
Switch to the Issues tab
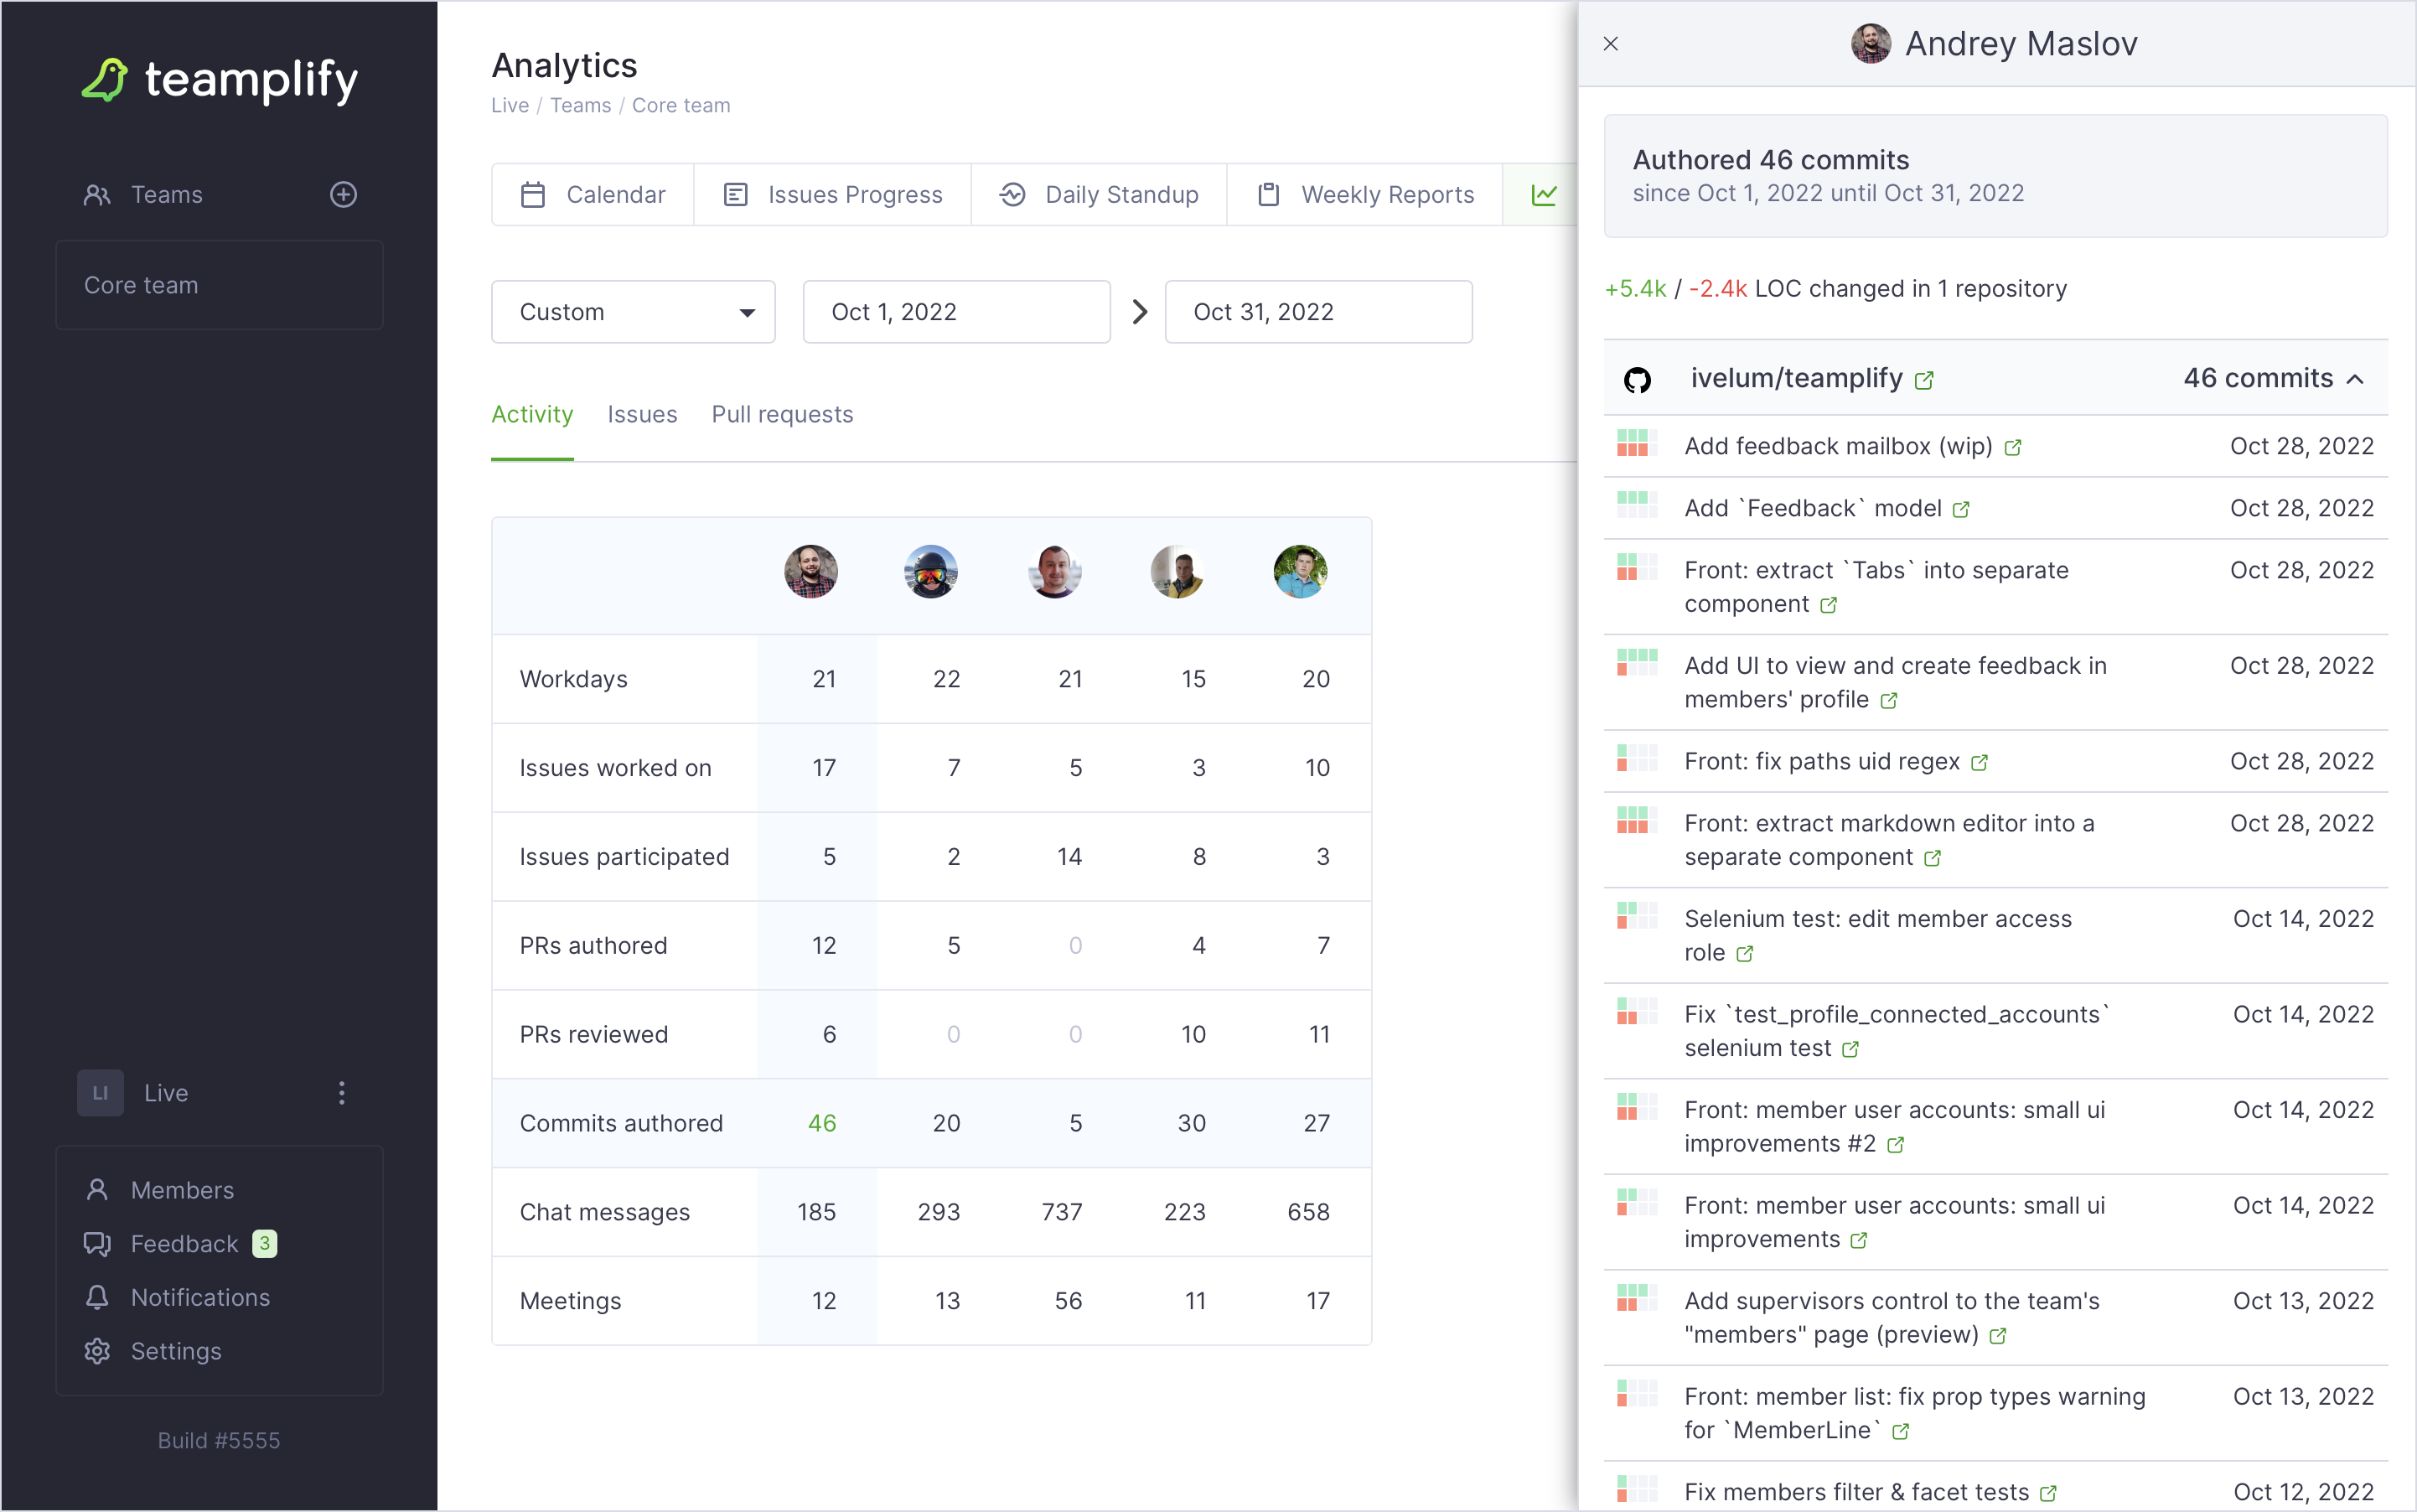click(x=642, y=414)
